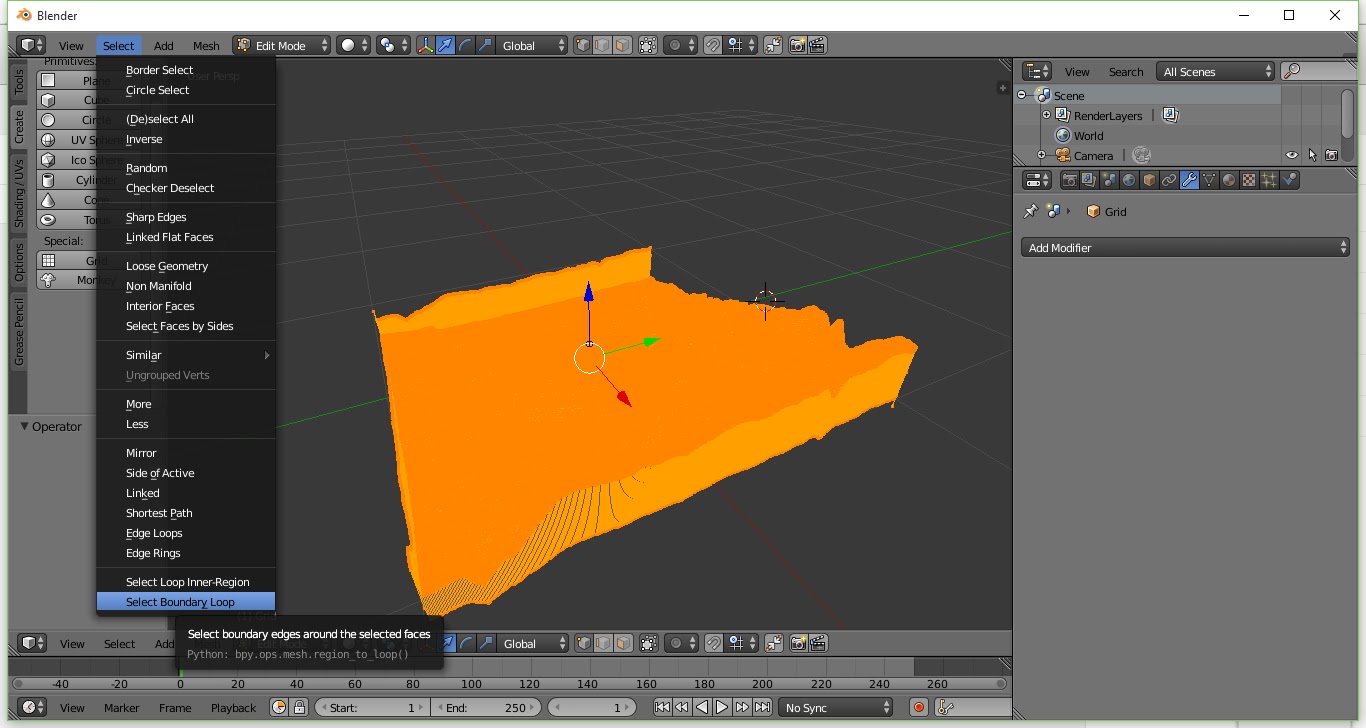Open the Render properties tab
Viewport: 1366px width, 728px height.
[x=1069, y=180]
